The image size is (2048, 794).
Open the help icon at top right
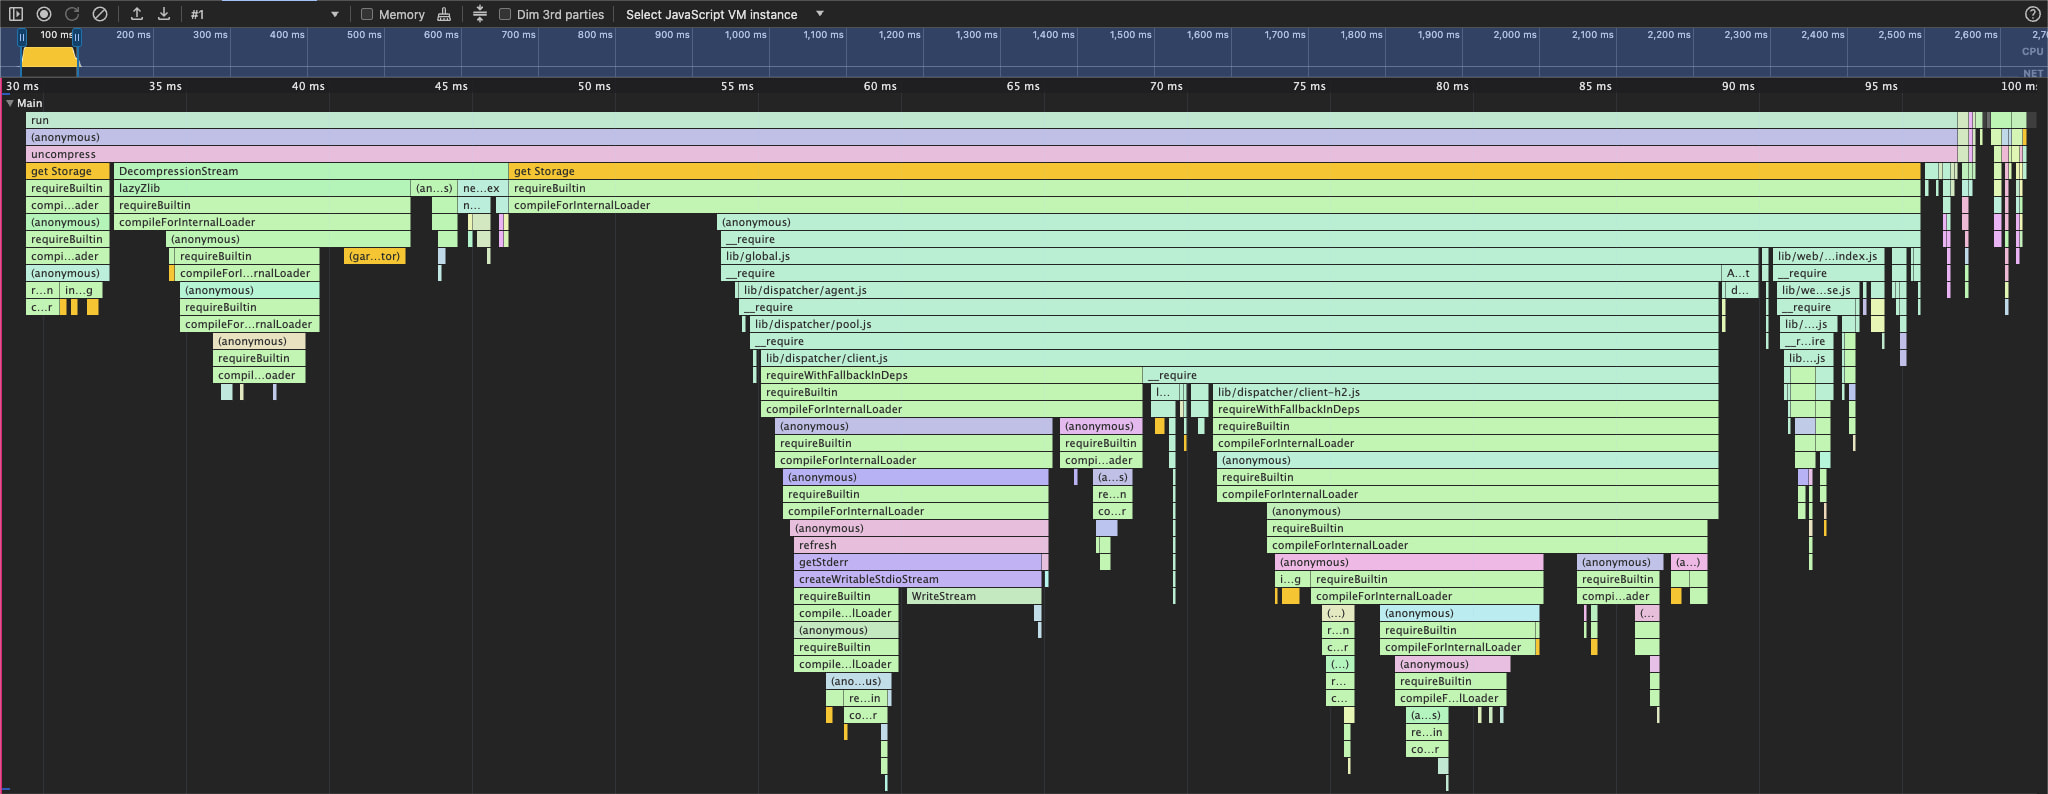2032,14
